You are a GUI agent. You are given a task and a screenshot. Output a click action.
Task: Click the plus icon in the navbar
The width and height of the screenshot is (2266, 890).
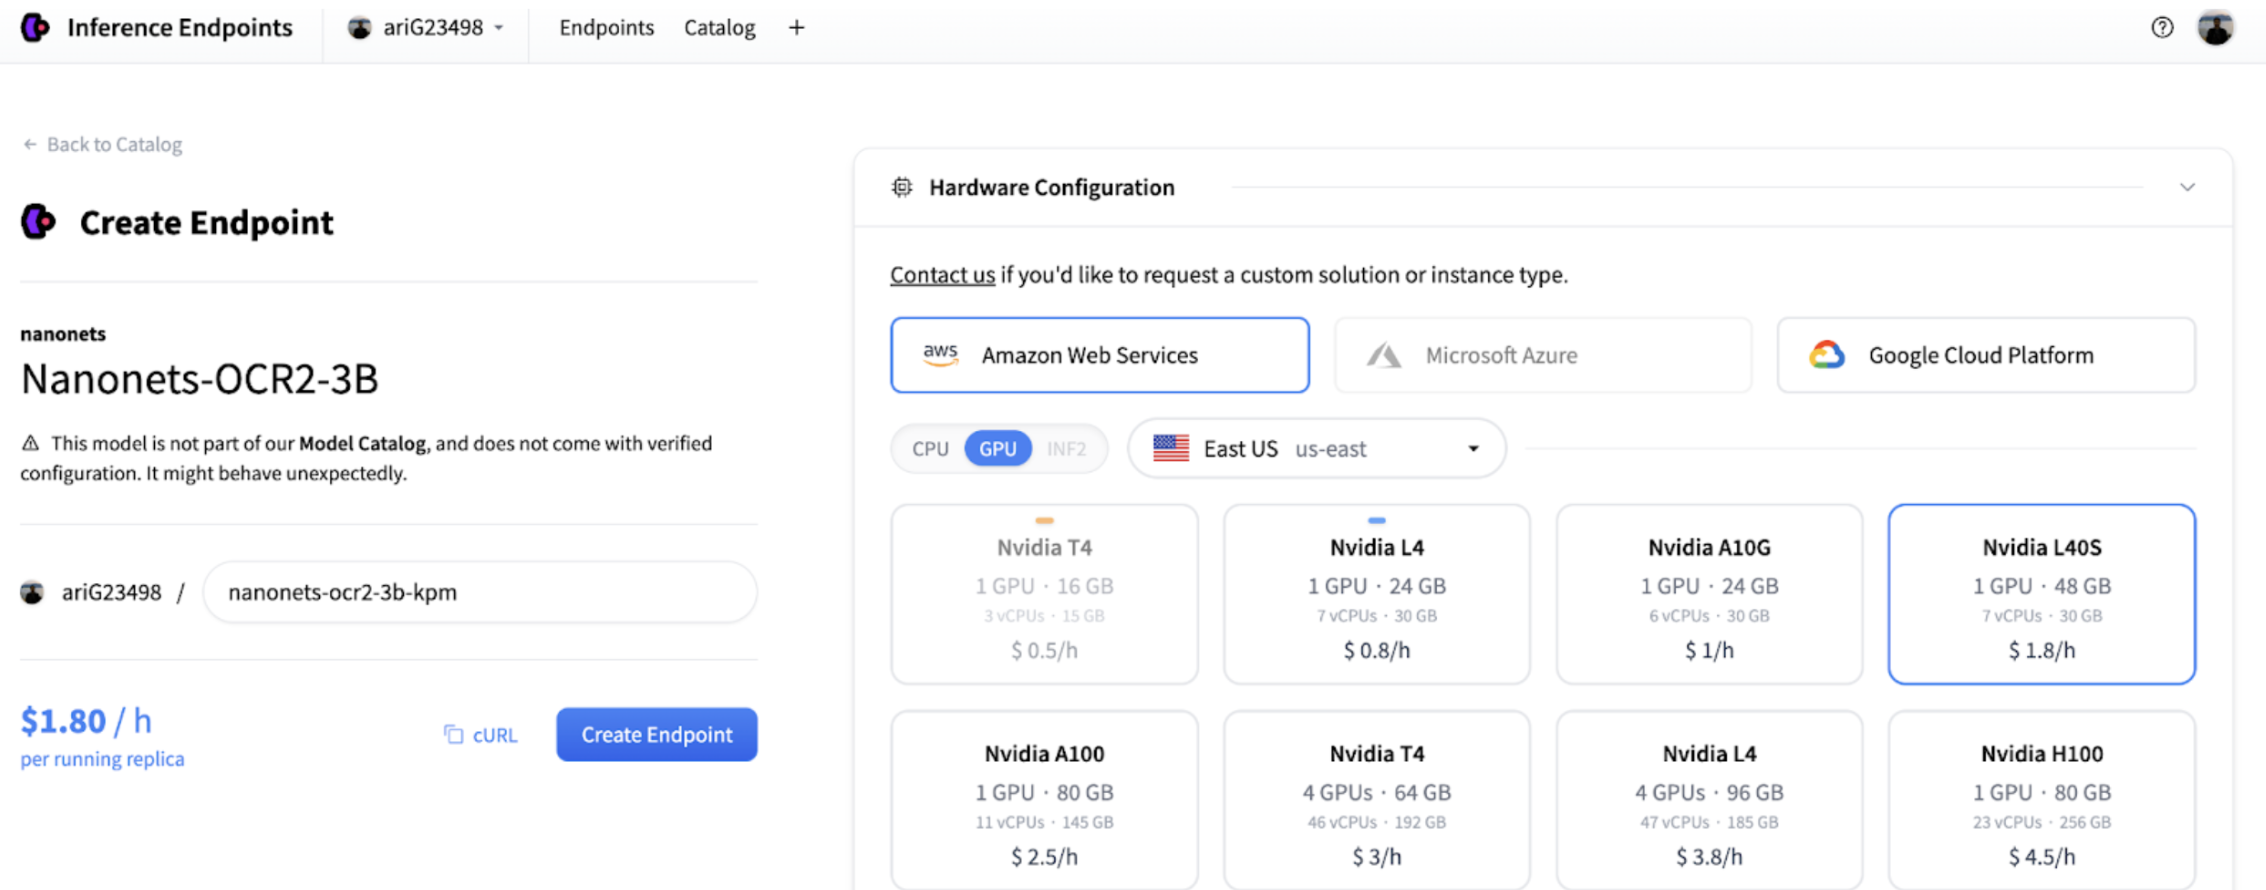tap(796, 28)
